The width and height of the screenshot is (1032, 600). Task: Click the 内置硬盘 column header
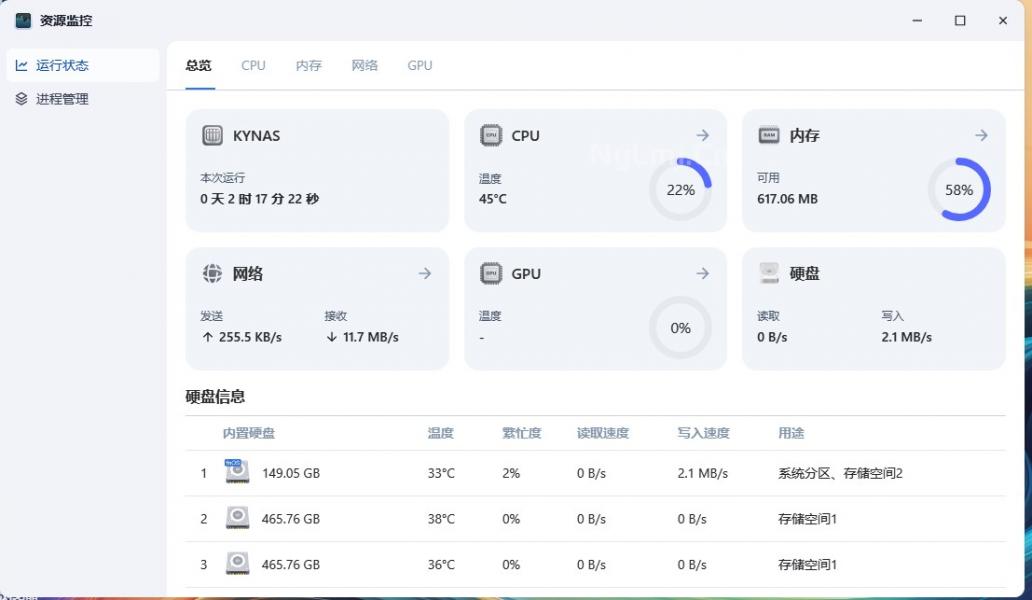[249, 433]
